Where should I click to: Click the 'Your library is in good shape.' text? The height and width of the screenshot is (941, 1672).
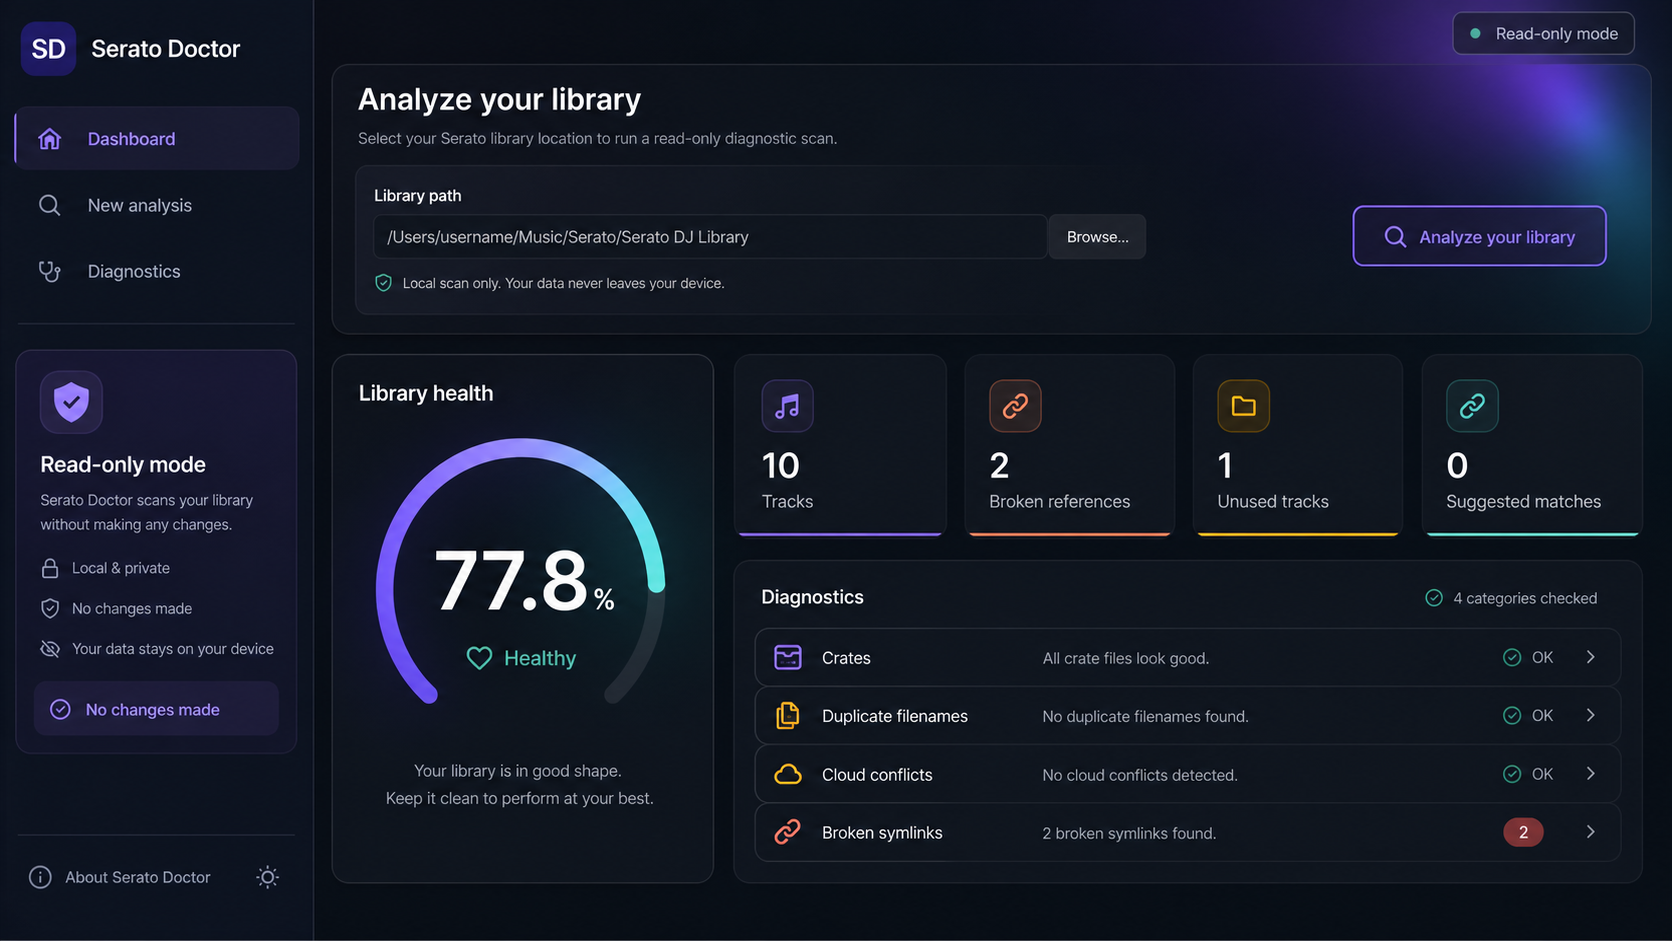pos(518,771)
